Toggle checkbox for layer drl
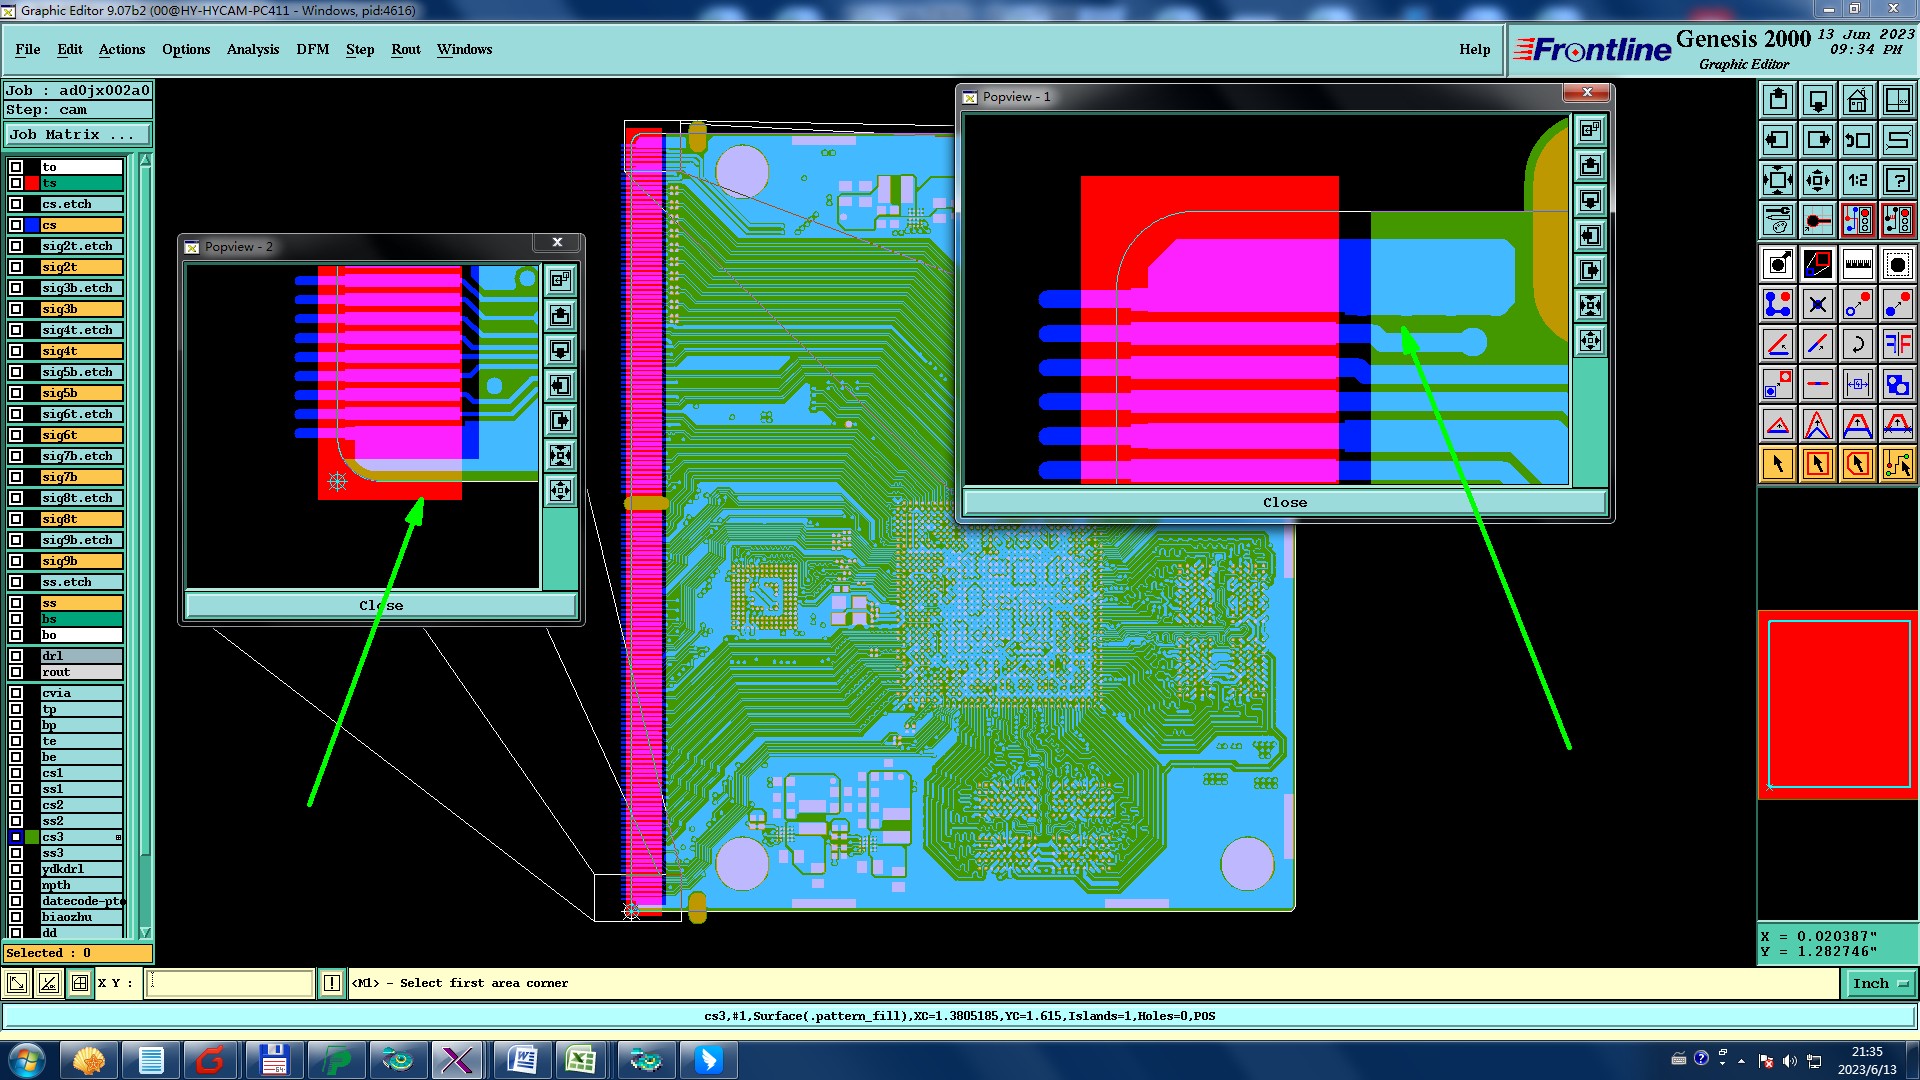 [16, 656]
